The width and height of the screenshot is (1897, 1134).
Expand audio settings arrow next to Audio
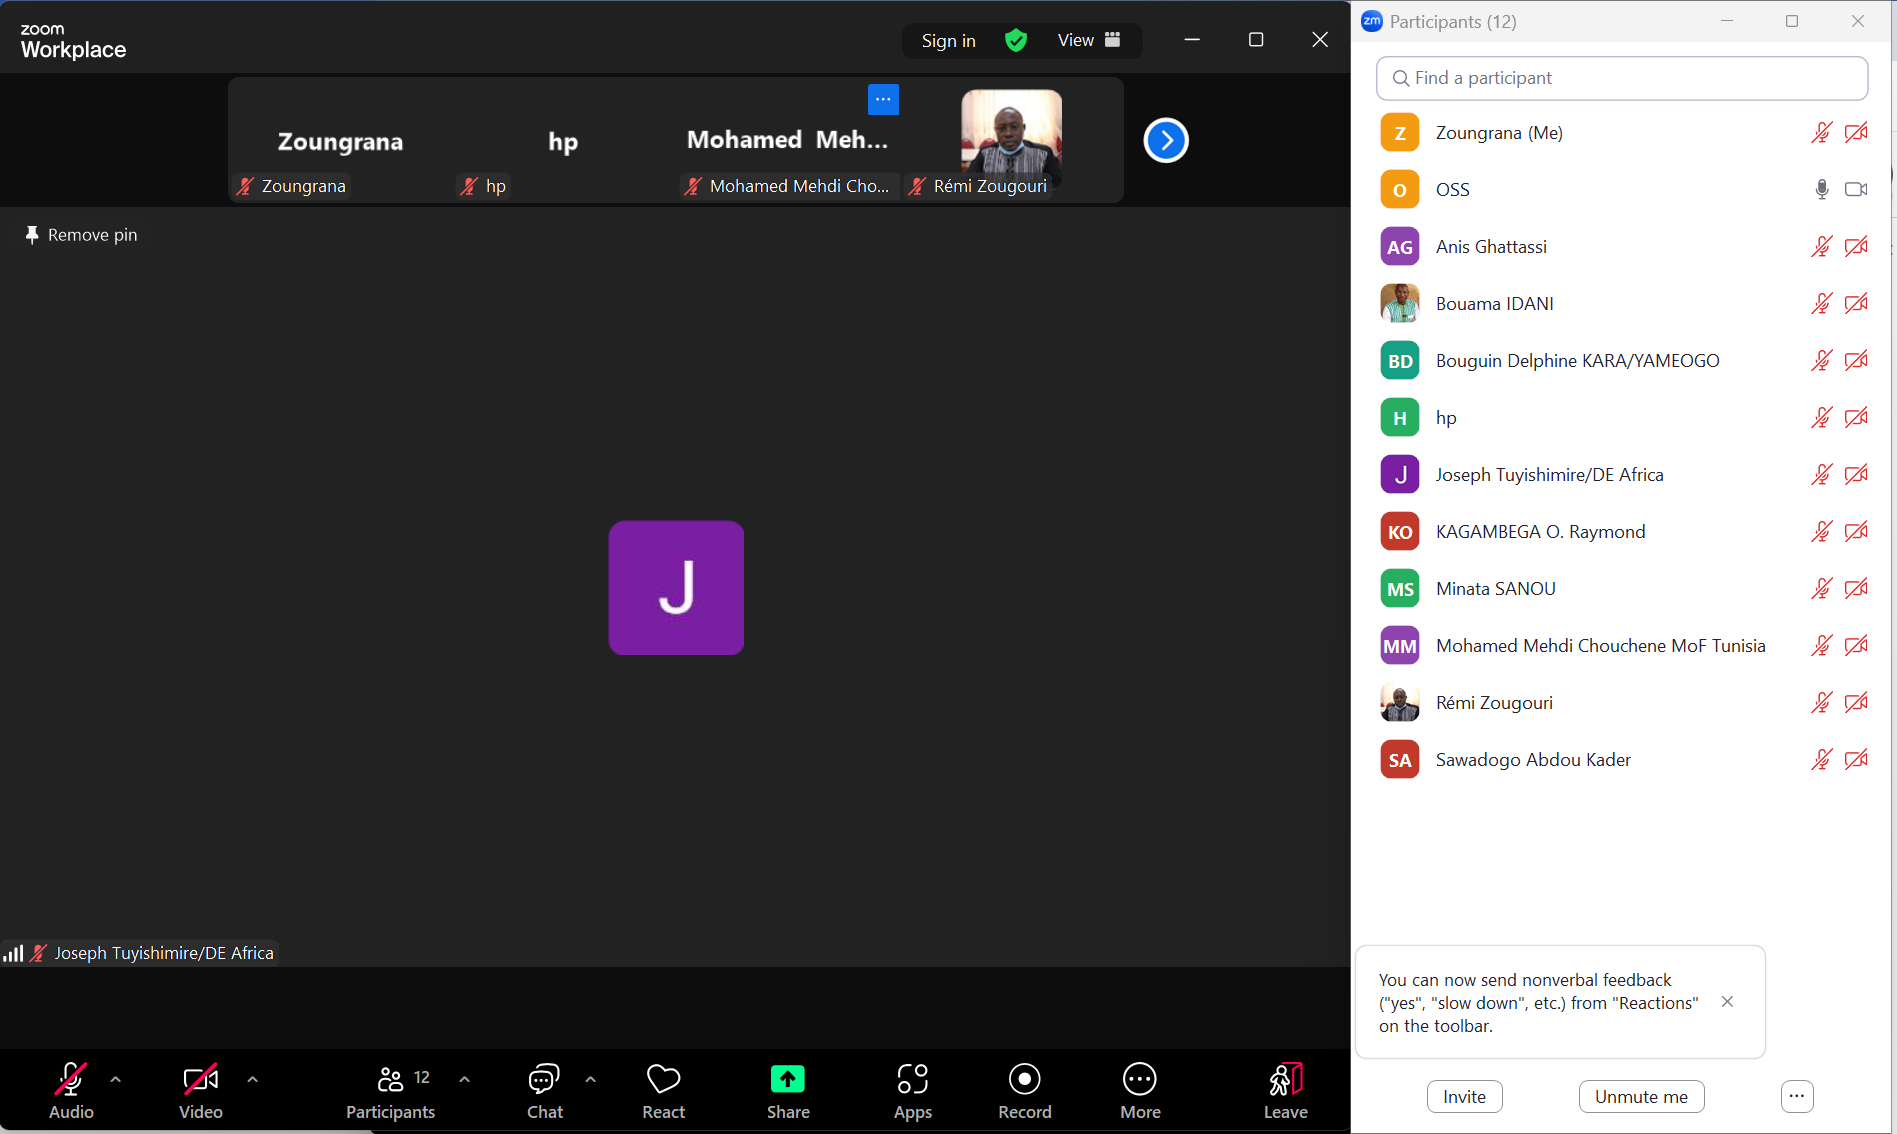click(116, 1080)
